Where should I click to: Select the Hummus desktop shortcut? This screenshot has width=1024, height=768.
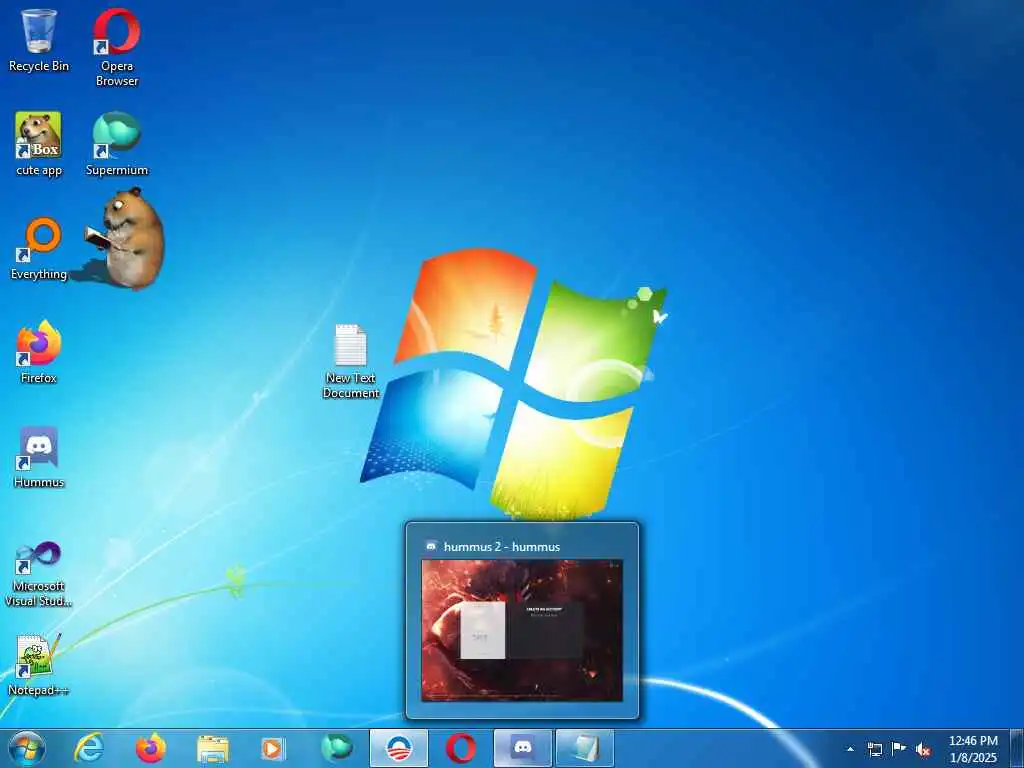pos(39,457)
